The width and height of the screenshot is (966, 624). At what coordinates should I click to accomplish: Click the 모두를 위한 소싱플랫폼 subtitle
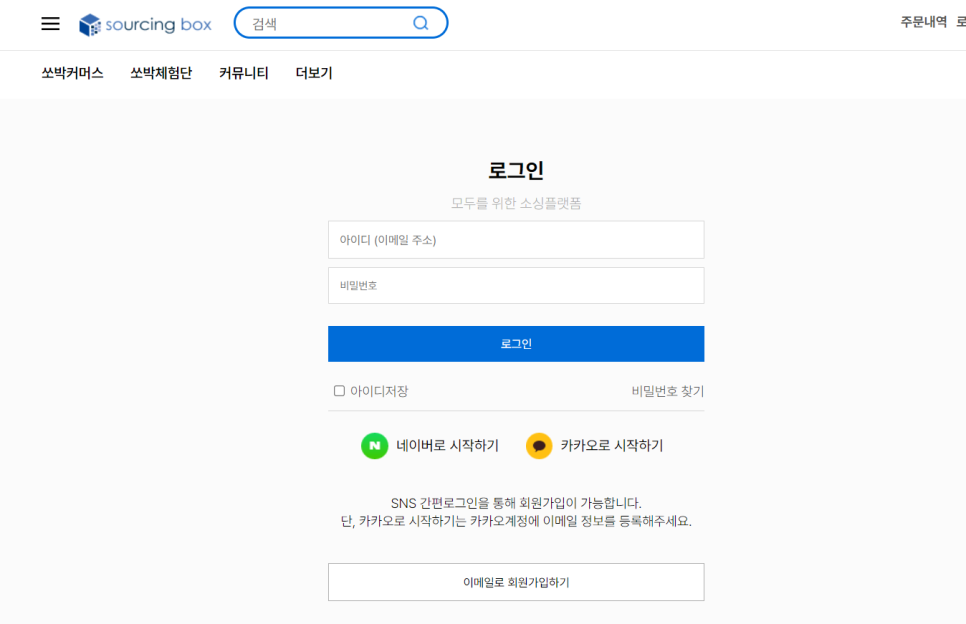[516, 203]
